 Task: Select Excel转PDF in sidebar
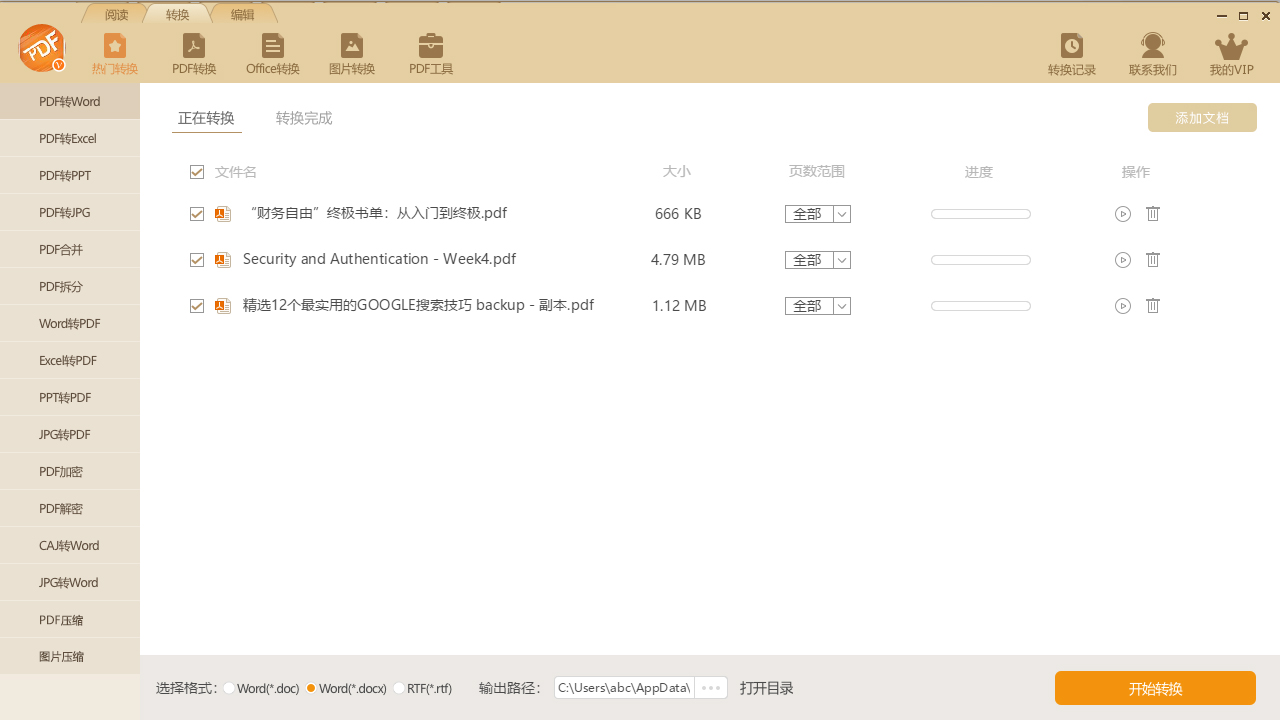point(70,360)
